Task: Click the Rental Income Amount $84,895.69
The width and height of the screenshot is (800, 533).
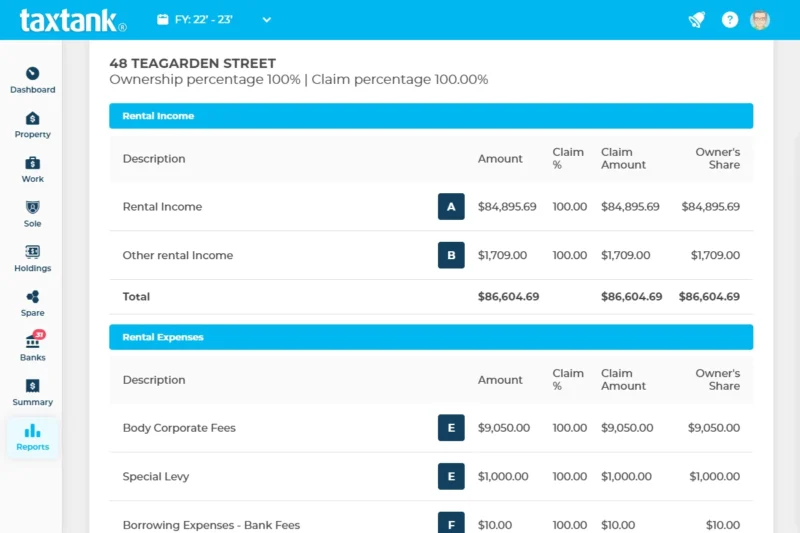Action: (x=507, y=207)
